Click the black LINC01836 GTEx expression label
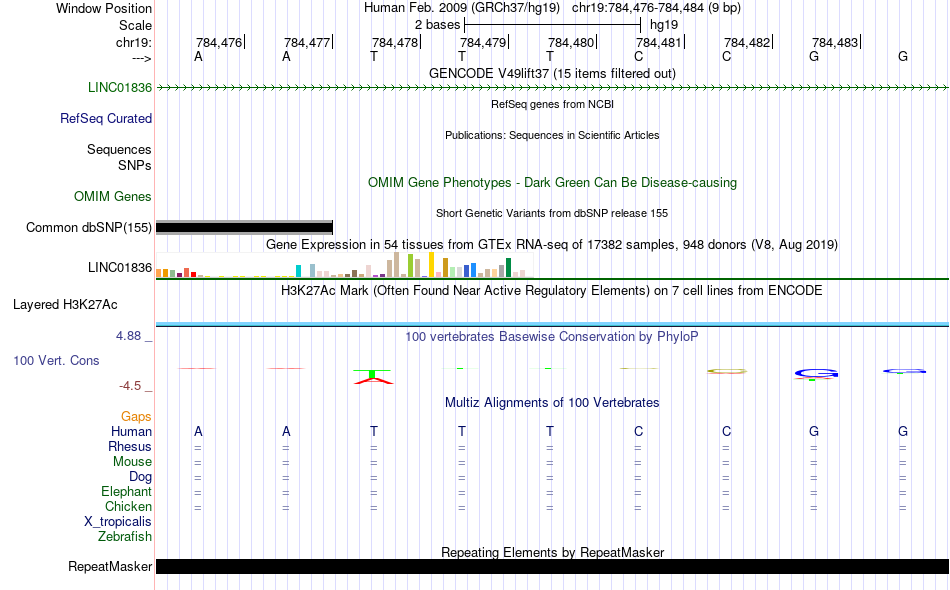This screenshot has height=590, width=950. click(x=119, y=268)
